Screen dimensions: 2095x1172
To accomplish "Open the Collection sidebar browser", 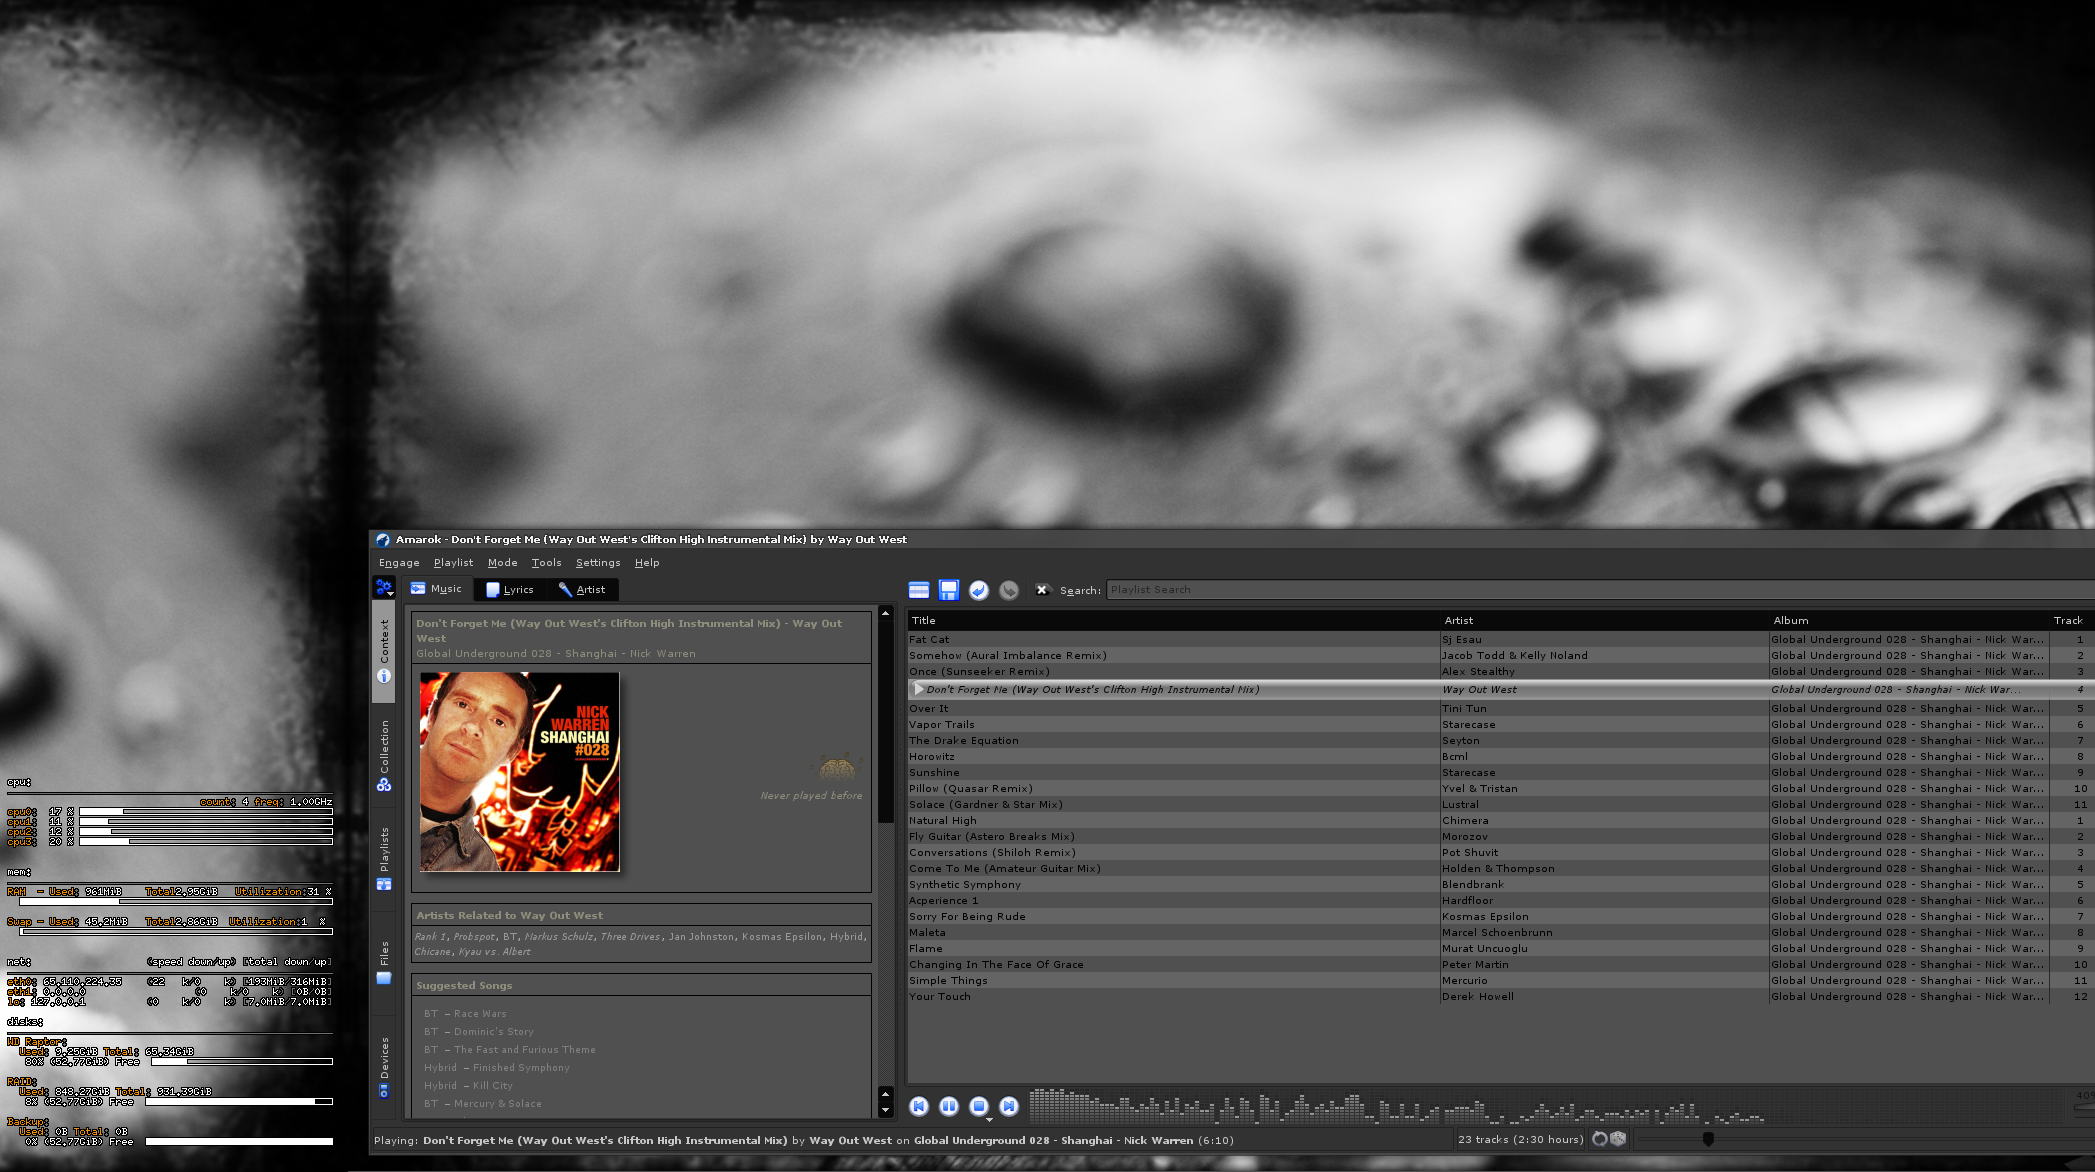I will [384, 755].
